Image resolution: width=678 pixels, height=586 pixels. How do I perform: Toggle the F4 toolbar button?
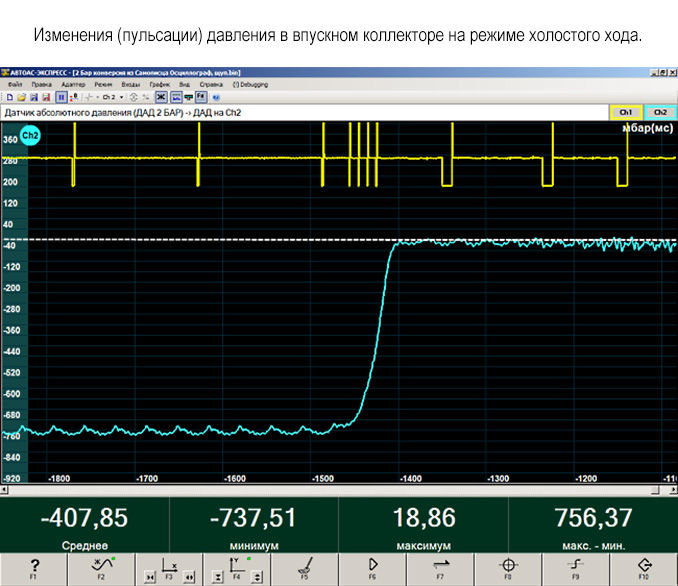[201, 97]
